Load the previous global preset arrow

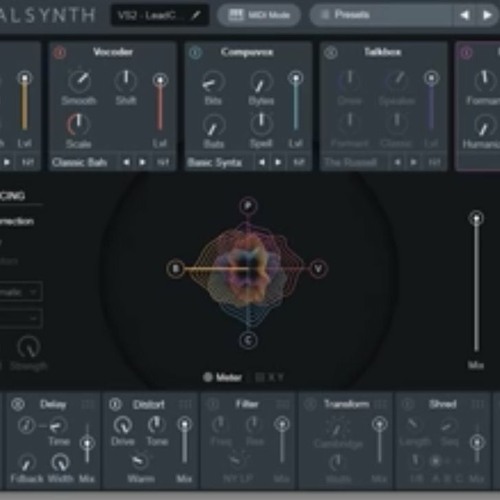[464, 15]
